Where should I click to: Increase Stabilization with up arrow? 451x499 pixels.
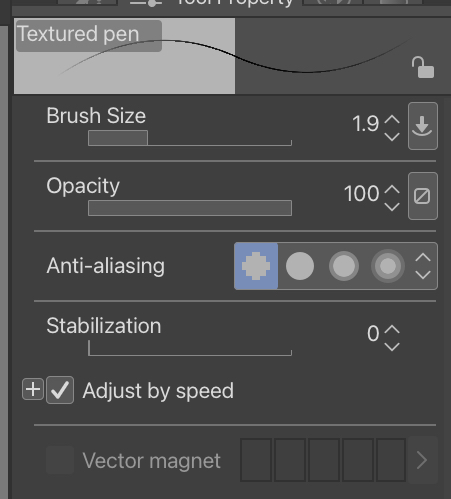pyautogui.click(x=392, y=330)
